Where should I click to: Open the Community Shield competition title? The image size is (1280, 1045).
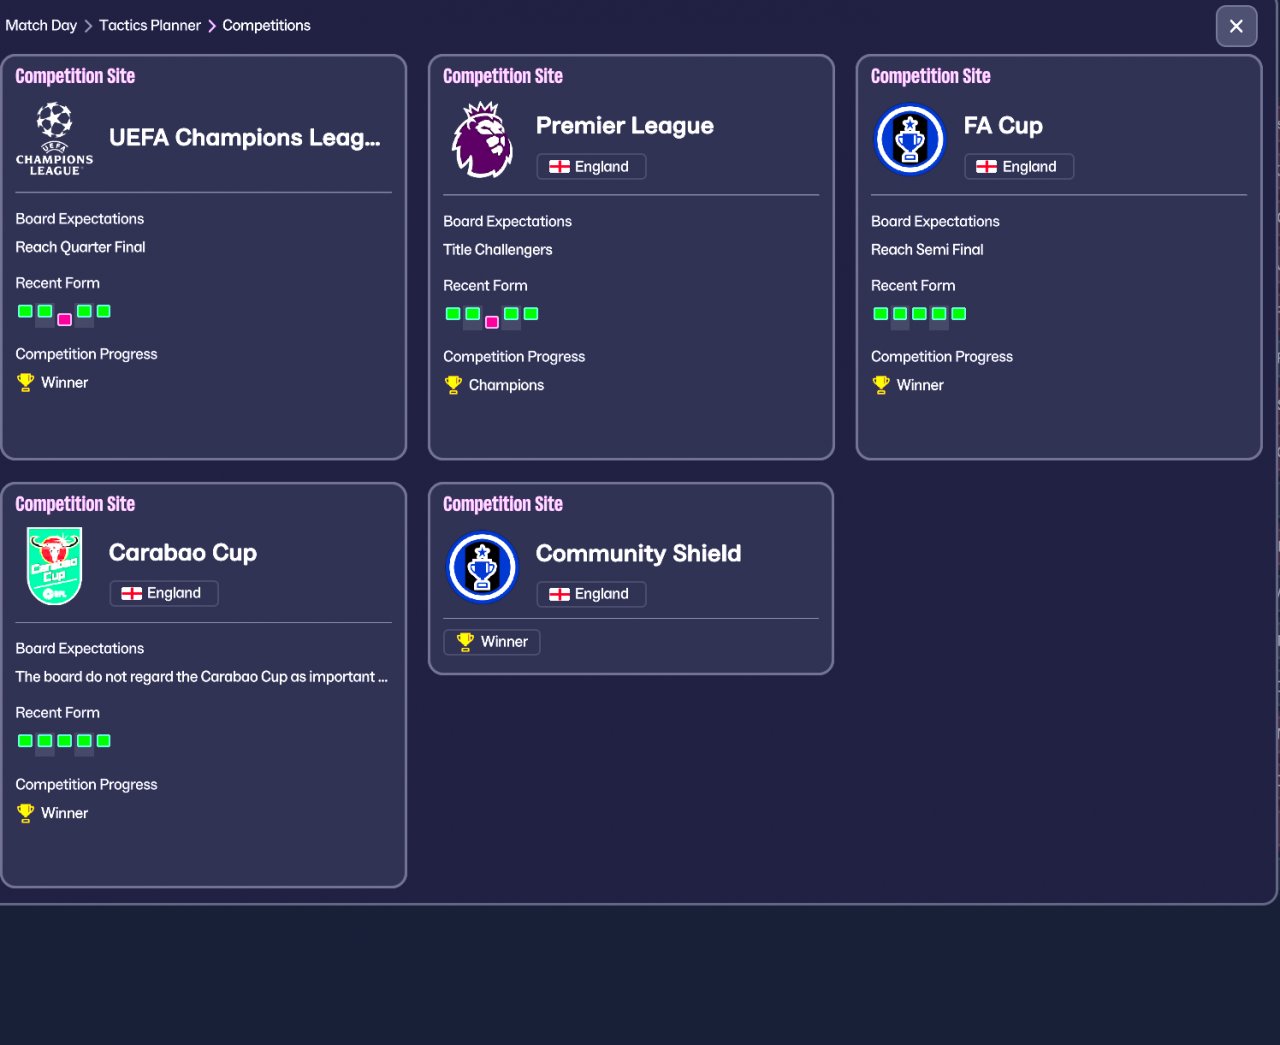point(639,554)
